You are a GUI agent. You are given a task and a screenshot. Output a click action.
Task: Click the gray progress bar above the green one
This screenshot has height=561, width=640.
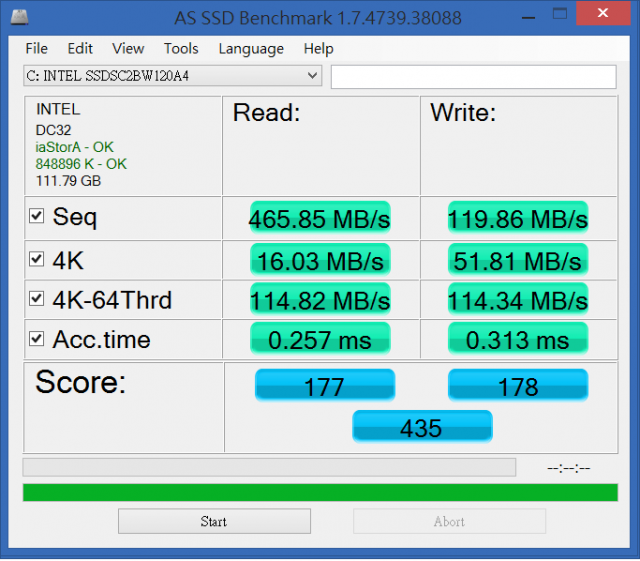(269, 467)
